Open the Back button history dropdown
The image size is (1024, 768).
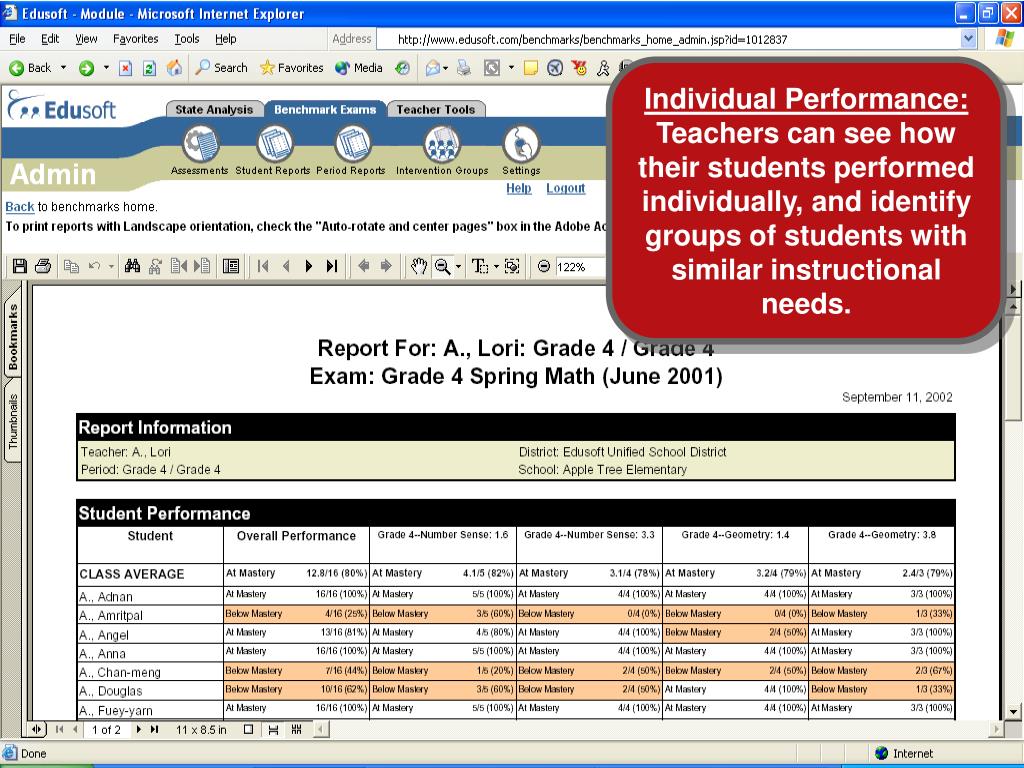(63, 67)
